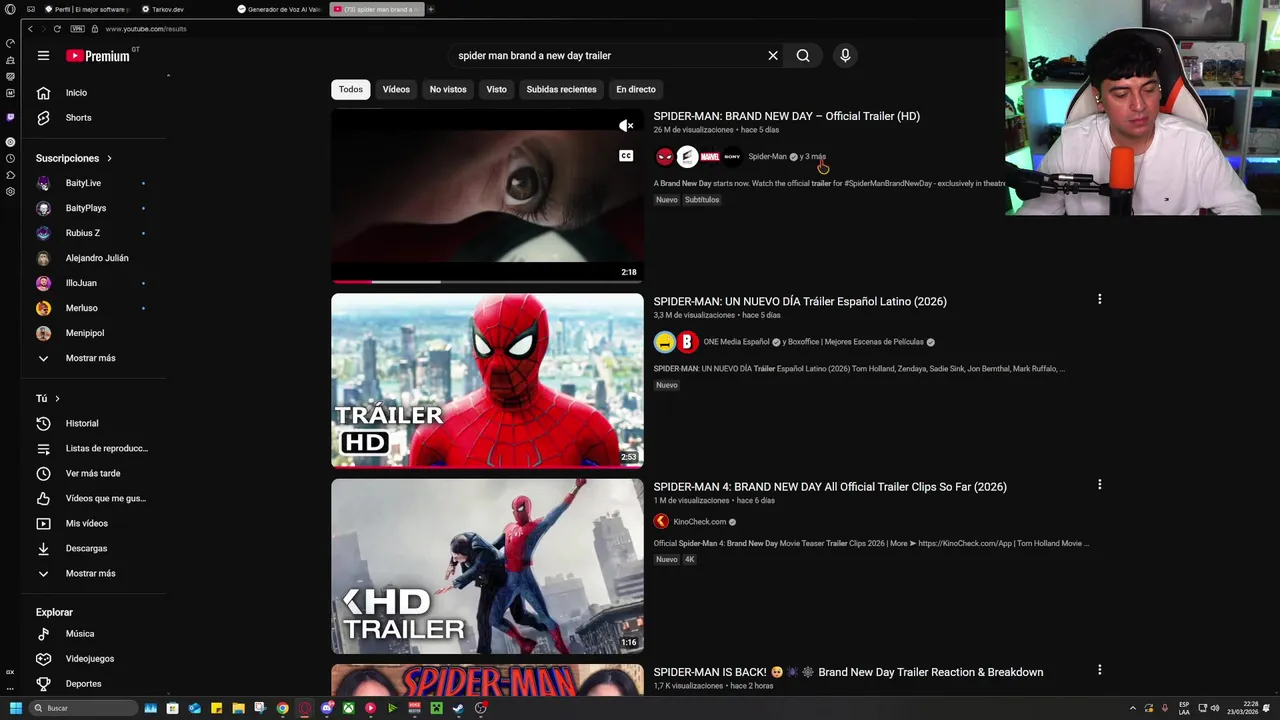Open options for SPIDER-MAN 4 Trailer Clips video
The height and width of the screenshot is (720, 1280).
coord(1099,484)
